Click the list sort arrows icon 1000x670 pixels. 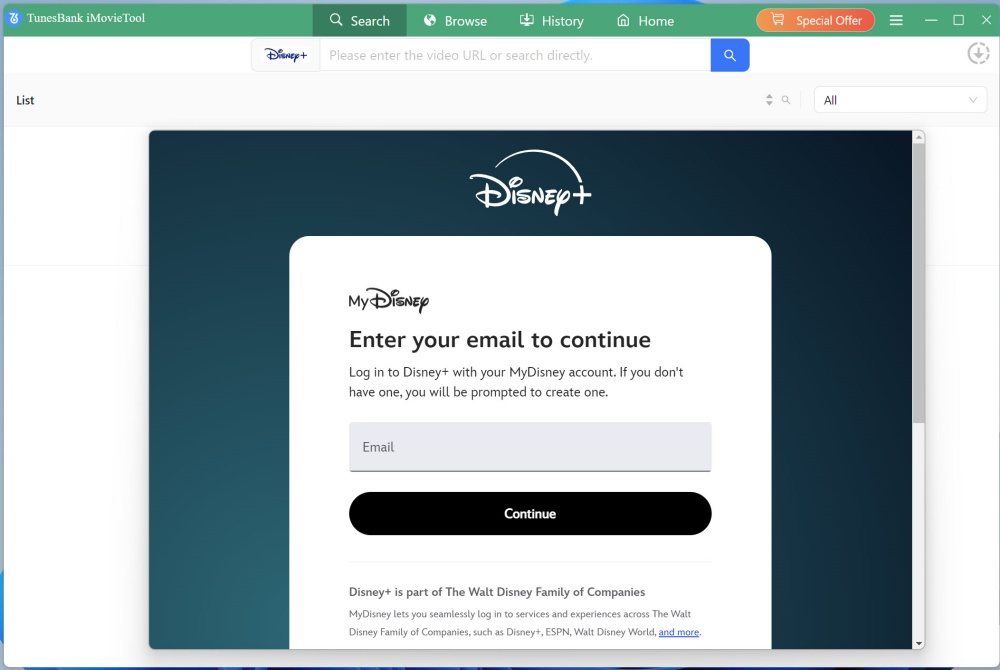[769, 100]
